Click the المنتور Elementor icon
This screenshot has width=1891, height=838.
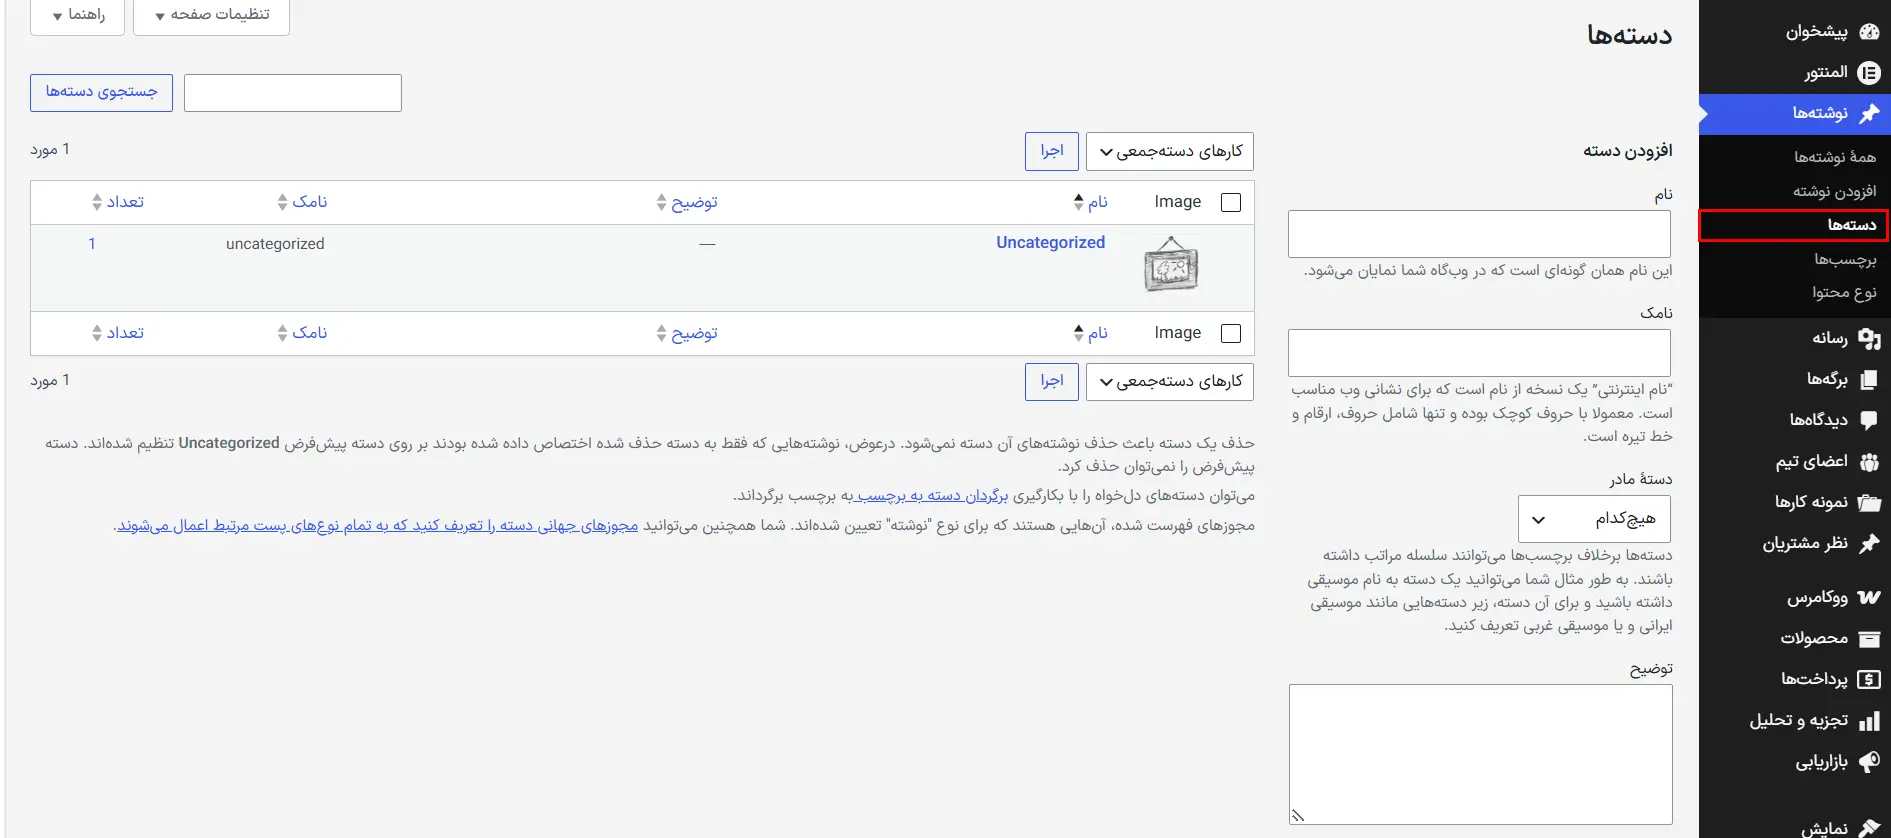point(1869,73)
